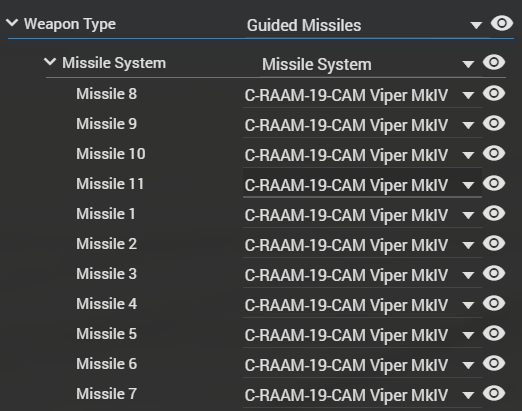This screenshot has width=522, height=411.
Task: Toggle the eye icon on Missile 7 row
Action: 494,393
